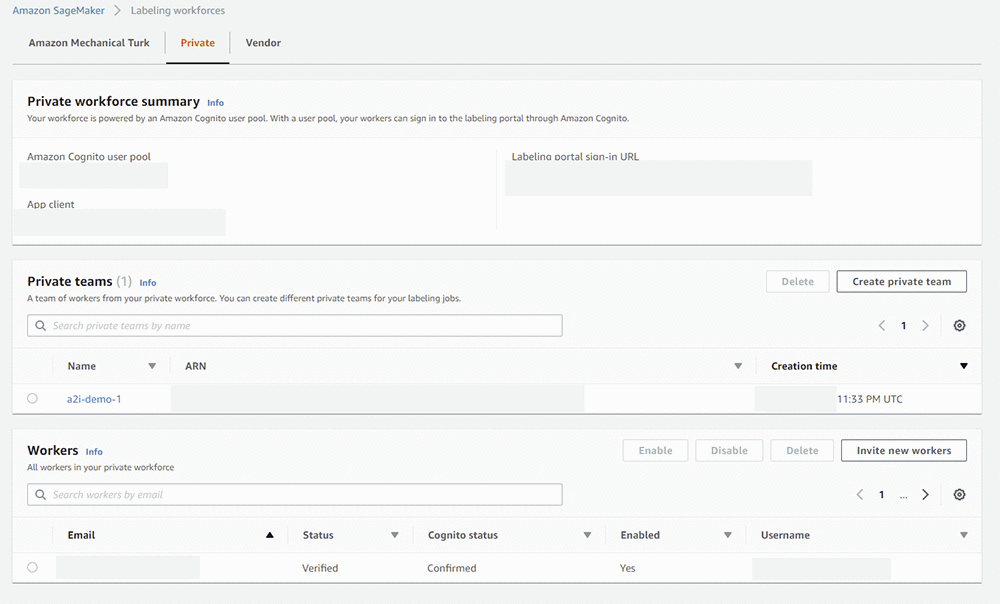
Task: Select the worker row radio button
Action: point(33,568)
